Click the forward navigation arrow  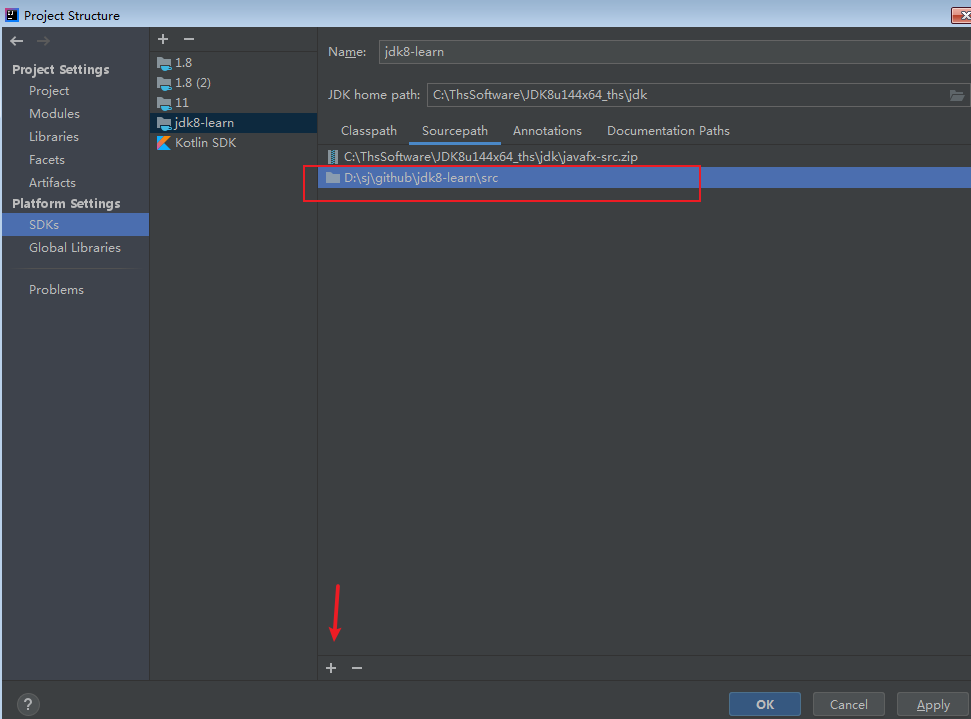point(43,41)
